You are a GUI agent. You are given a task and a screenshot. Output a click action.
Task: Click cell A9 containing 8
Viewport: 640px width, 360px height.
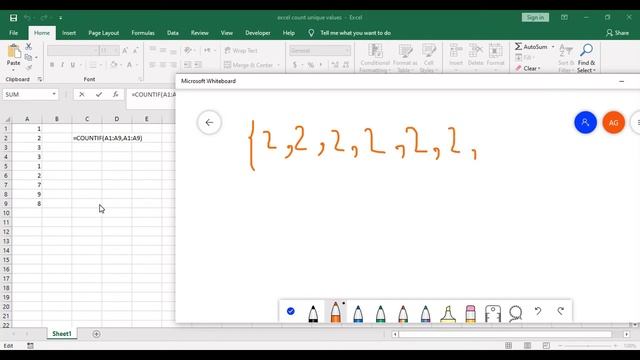27,204
